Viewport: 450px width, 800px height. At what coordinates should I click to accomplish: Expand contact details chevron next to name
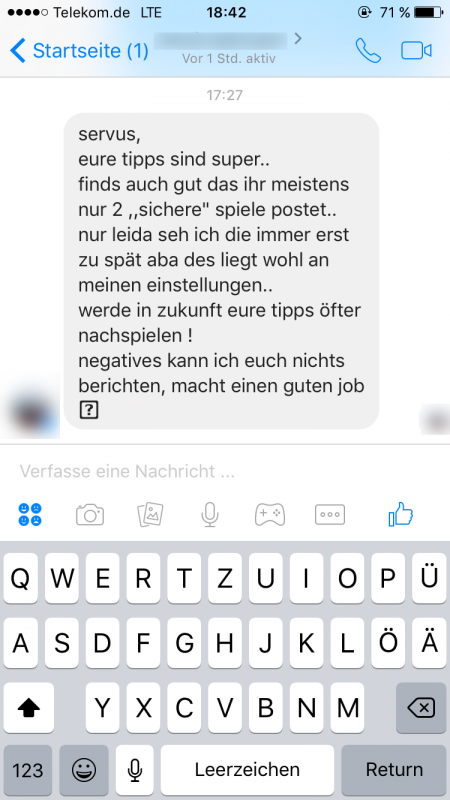pyautogui.click(x=298, y=38)
